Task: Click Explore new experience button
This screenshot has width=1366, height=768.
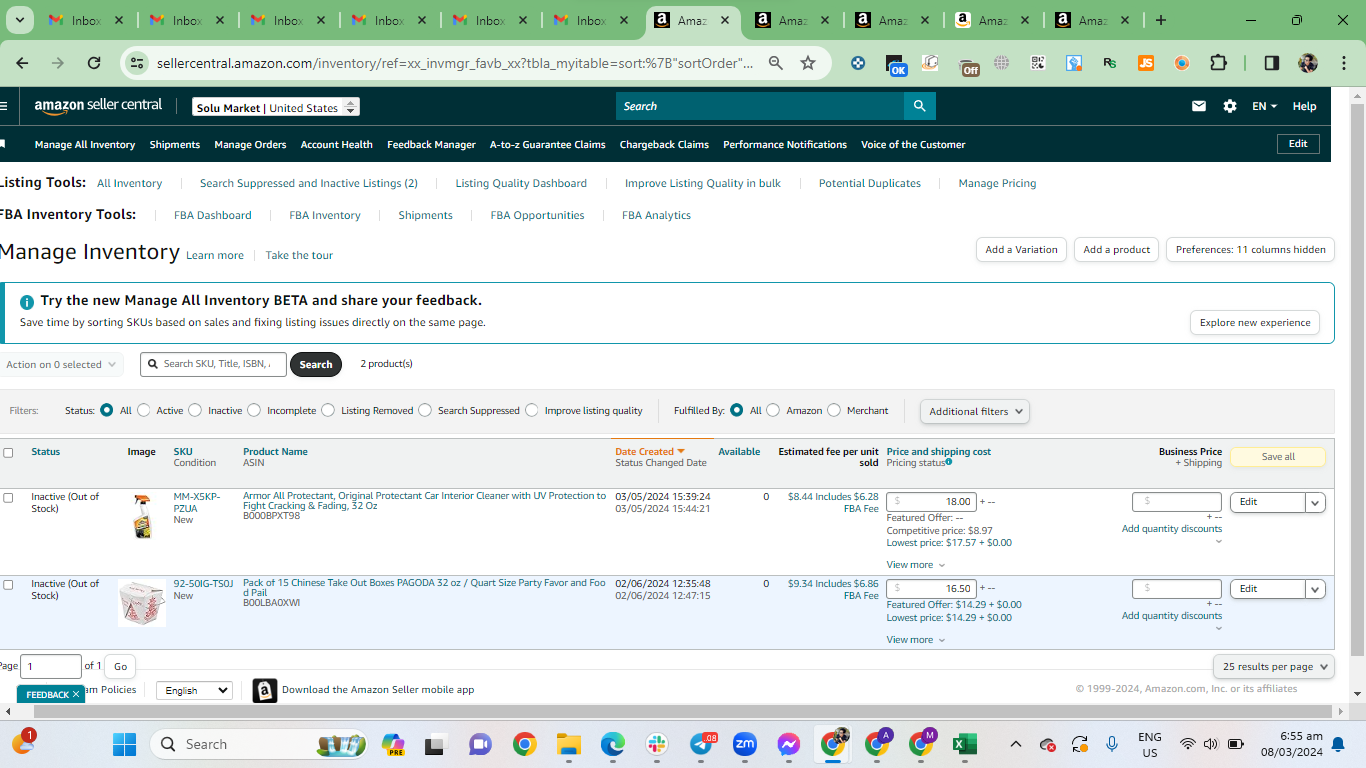Action: tap(1255, 323)
